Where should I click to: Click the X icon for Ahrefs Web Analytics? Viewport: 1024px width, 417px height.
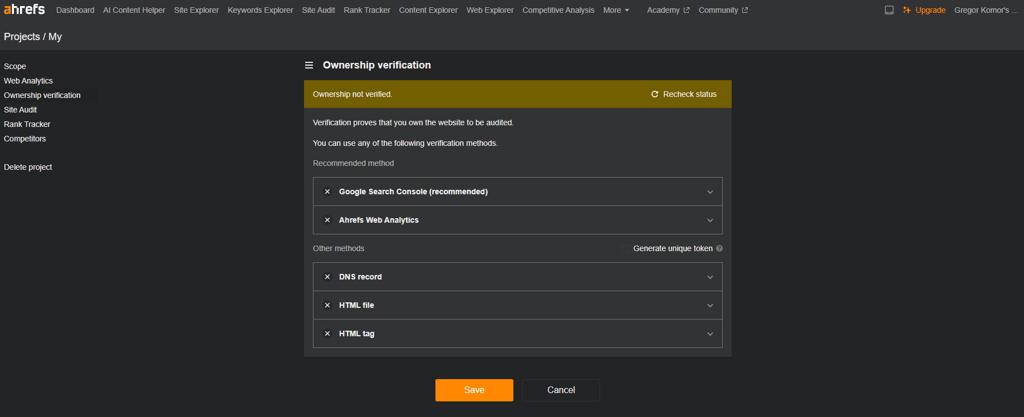click(x=327, y=221)
